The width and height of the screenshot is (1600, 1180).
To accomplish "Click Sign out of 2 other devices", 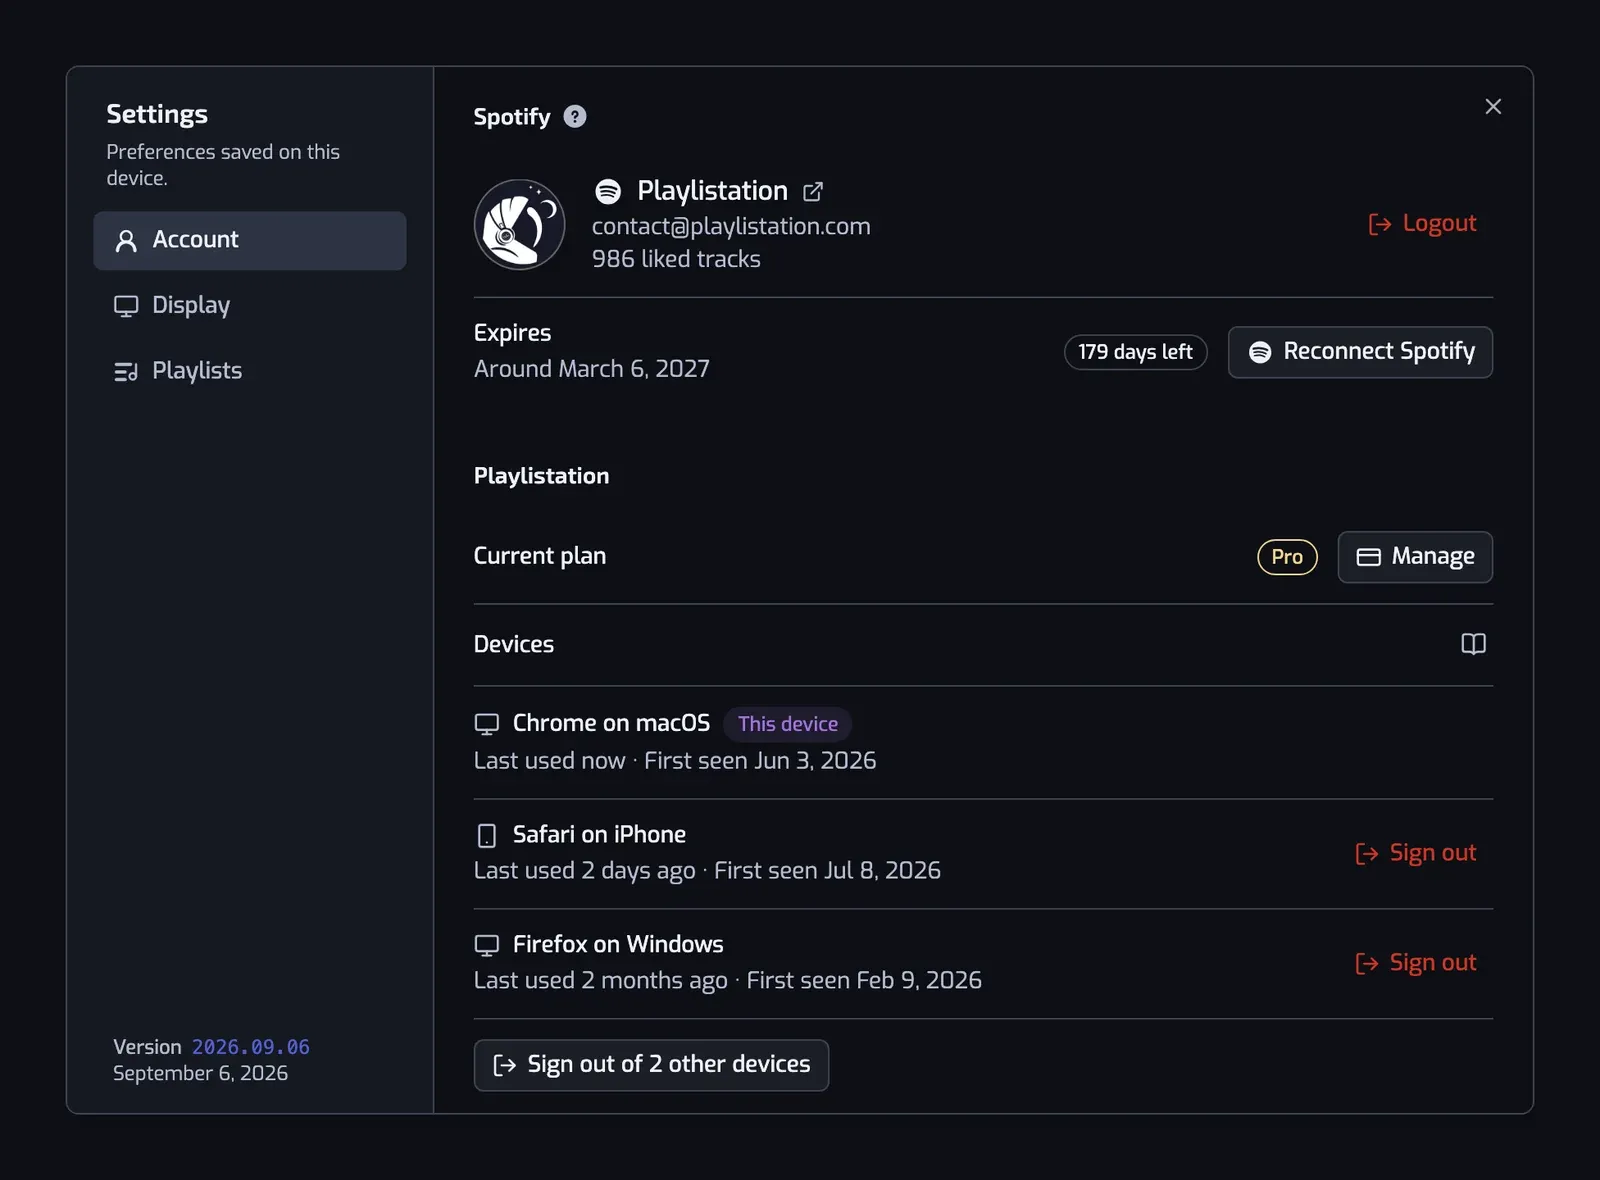I will click(x=651, y=1065).
